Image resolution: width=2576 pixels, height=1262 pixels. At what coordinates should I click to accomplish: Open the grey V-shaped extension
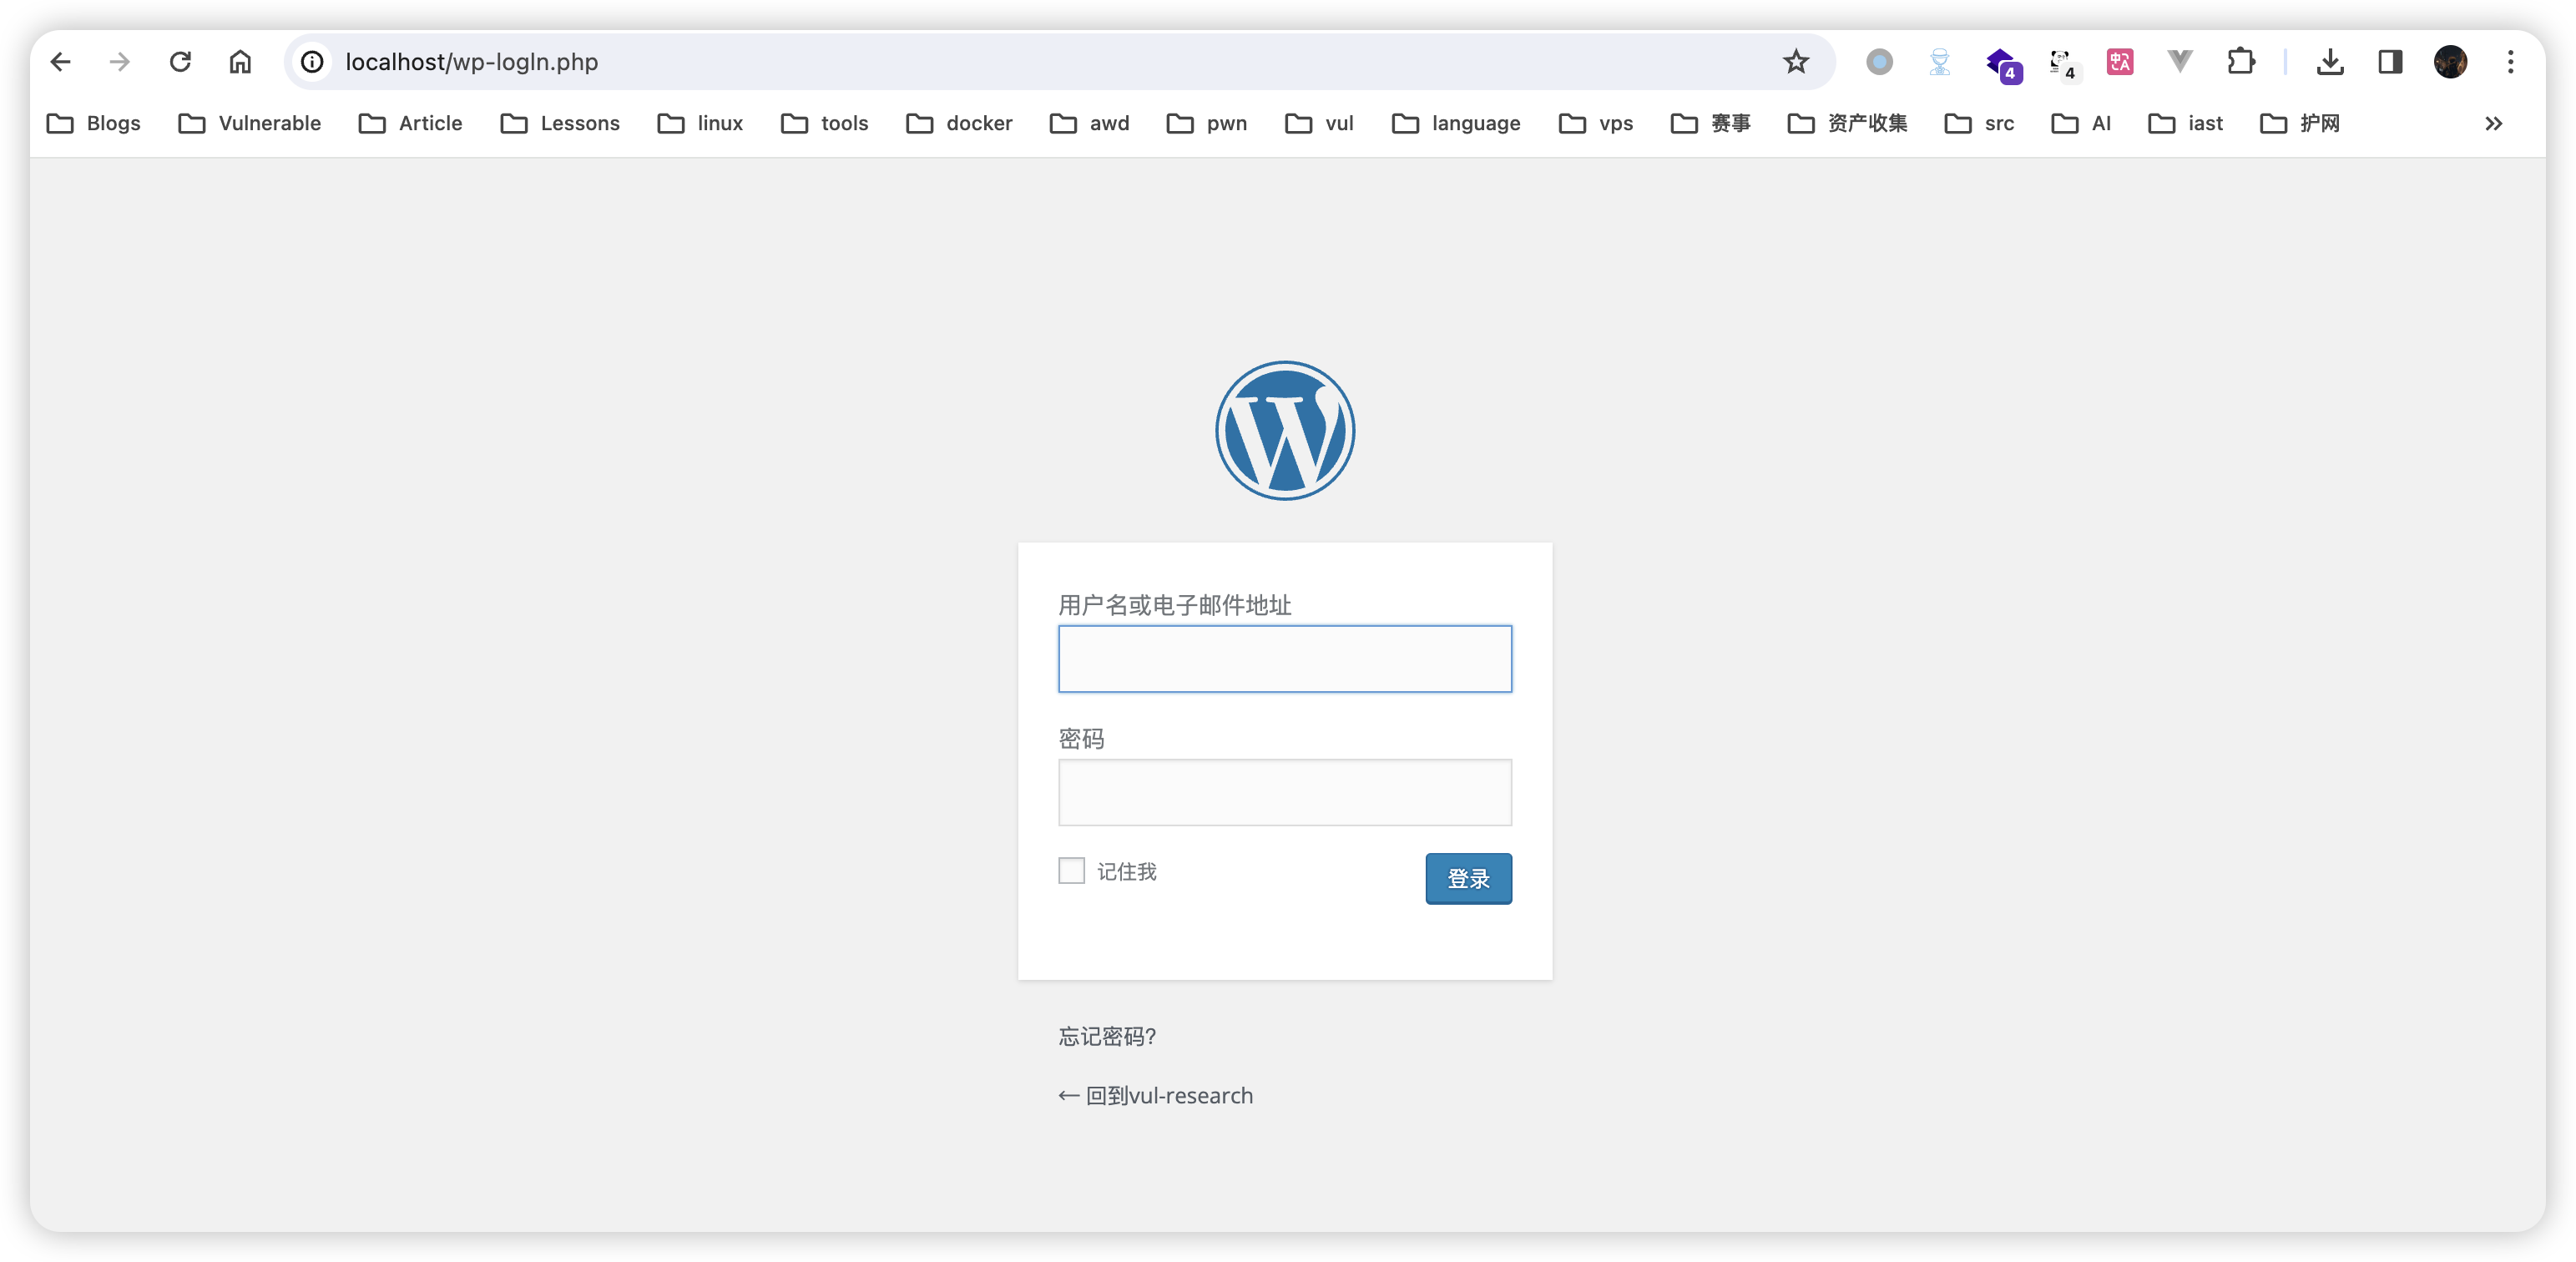(x=2180, y=62)
